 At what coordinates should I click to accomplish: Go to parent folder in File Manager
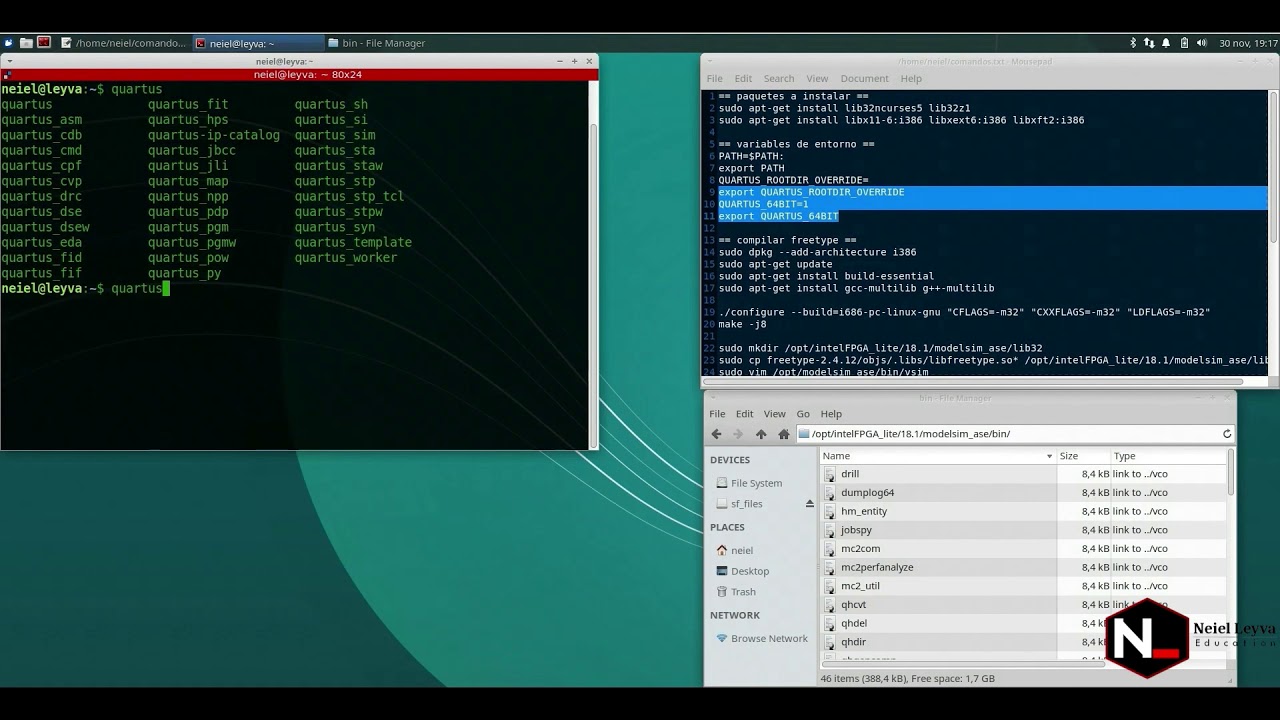coord(761,434)
